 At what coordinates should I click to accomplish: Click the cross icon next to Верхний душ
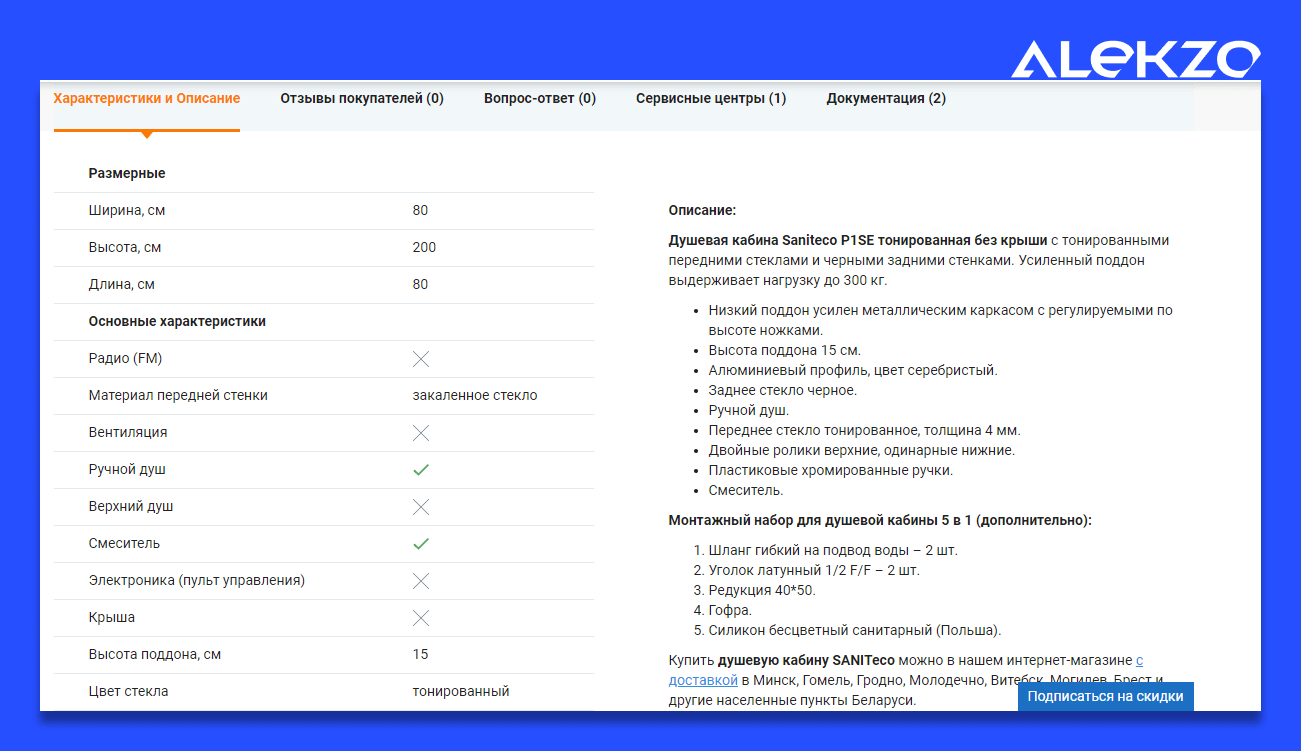[421, 507]
